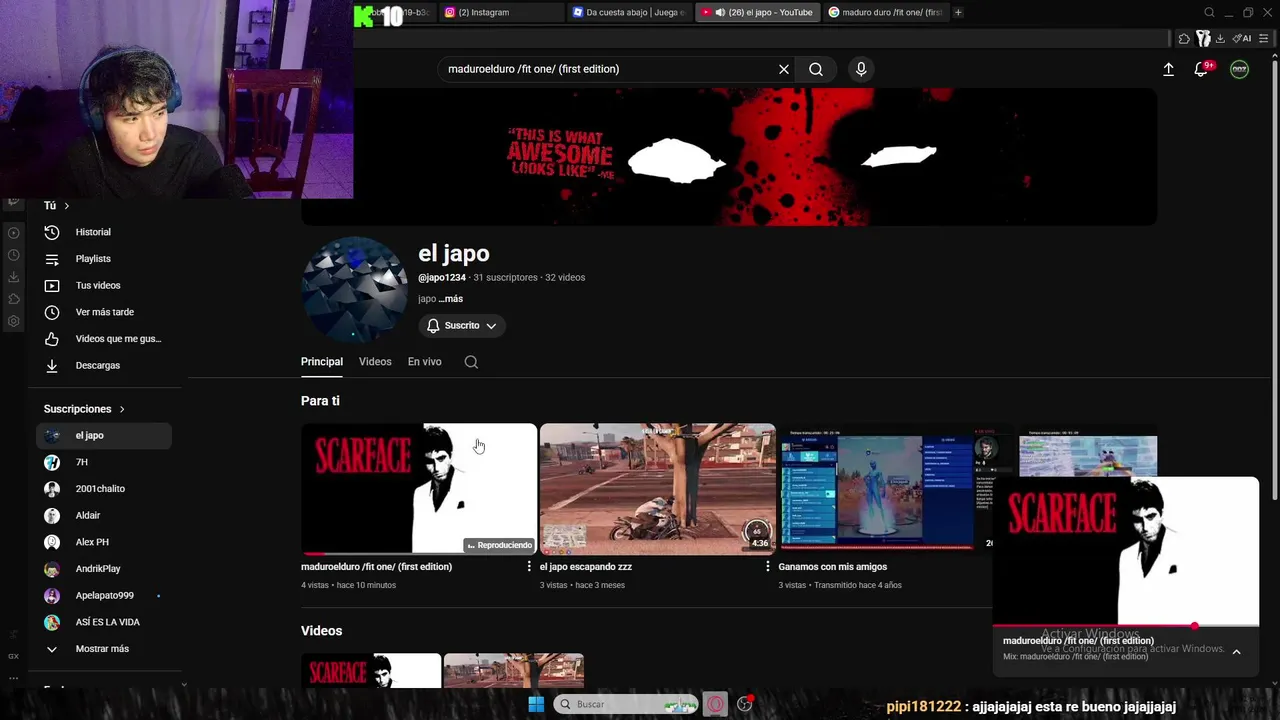This screenshot has width=1280, height=720.
Task: Click the channel profile avatar image
Action: click(354, 290)
